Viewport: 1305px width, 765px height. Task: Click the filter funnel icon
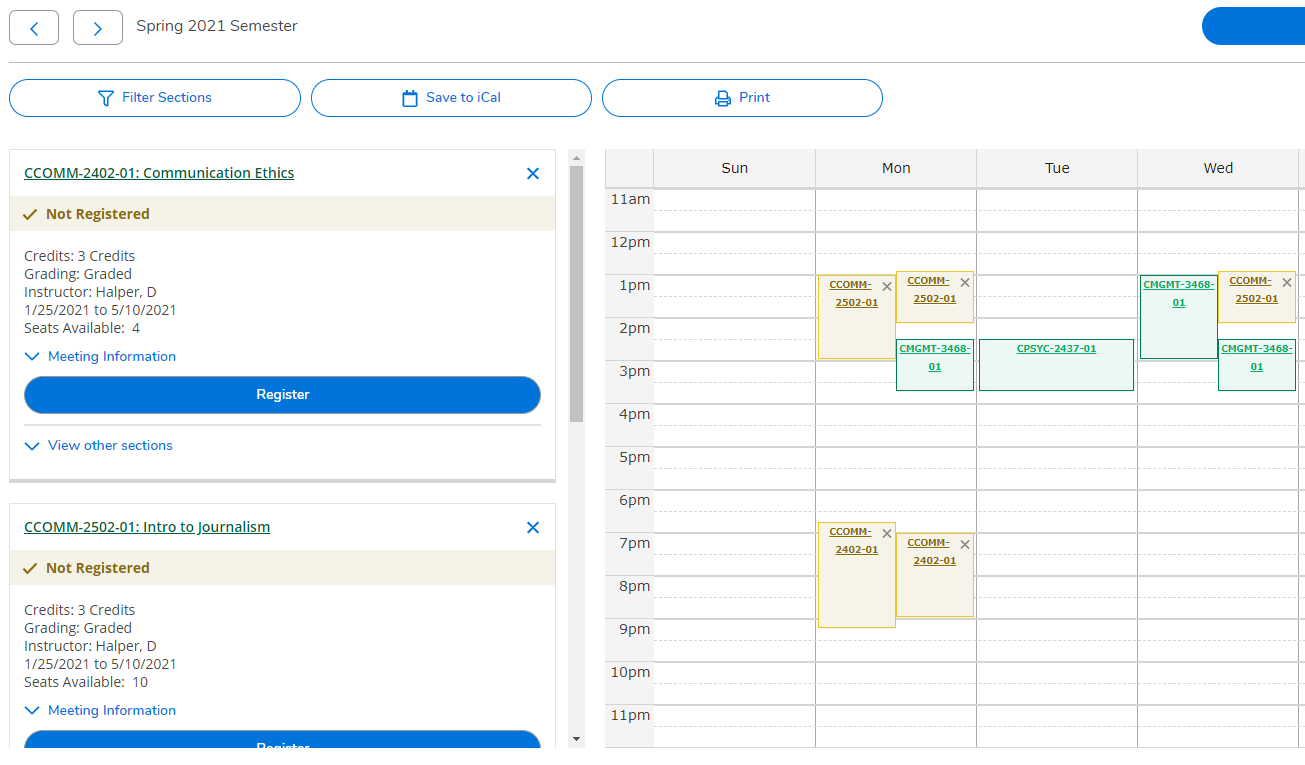[x=105, y=97]
